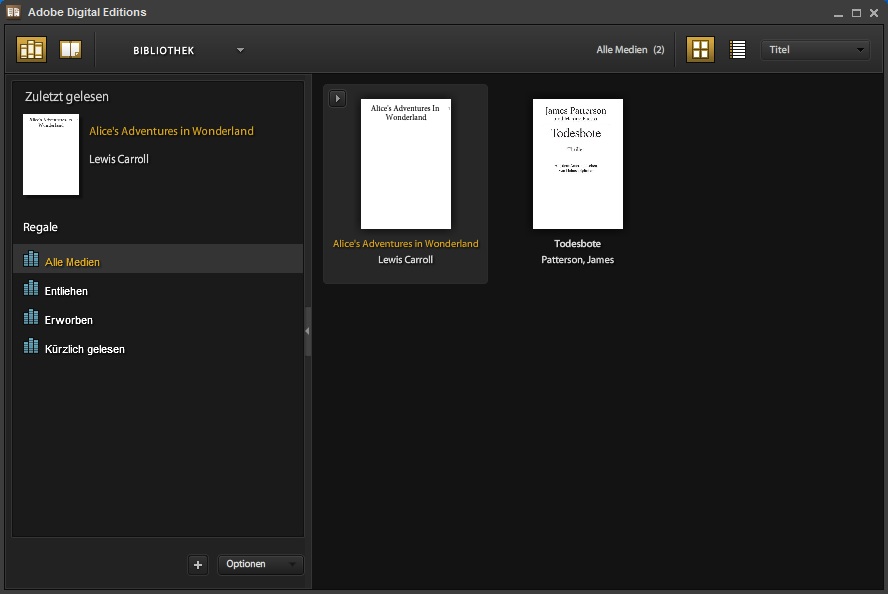The width and height of the screenshot is (888, 594).
Task: Click the Kürzlich gelesen bookshelf icon
Action: [31, 345]
